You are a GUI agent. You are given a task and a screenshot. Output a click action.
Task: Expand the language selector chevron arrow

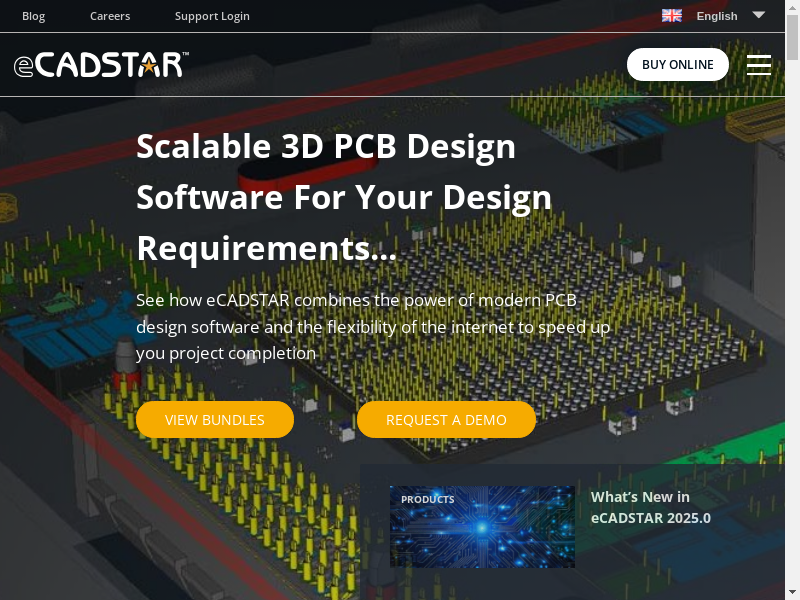(758, 15)
